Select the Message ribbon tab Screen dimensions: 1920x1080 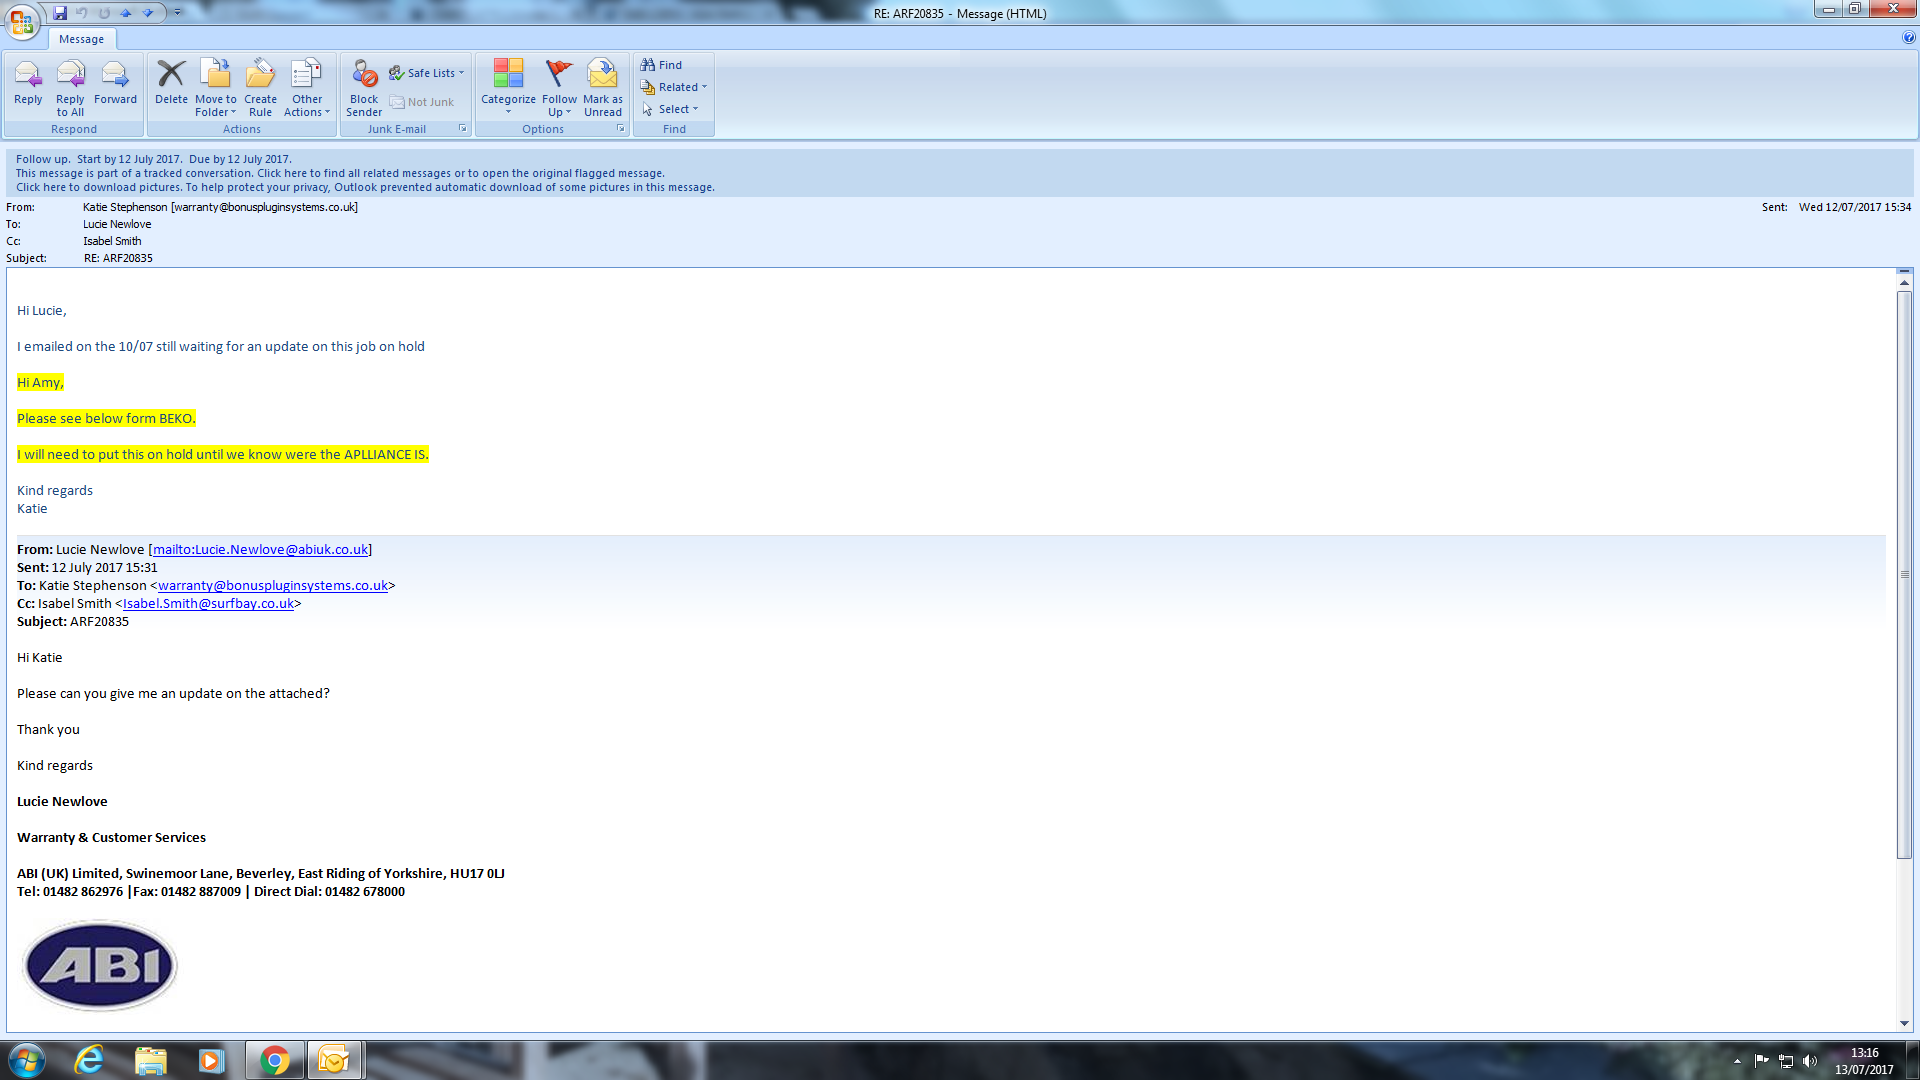[x=81, y=39]
